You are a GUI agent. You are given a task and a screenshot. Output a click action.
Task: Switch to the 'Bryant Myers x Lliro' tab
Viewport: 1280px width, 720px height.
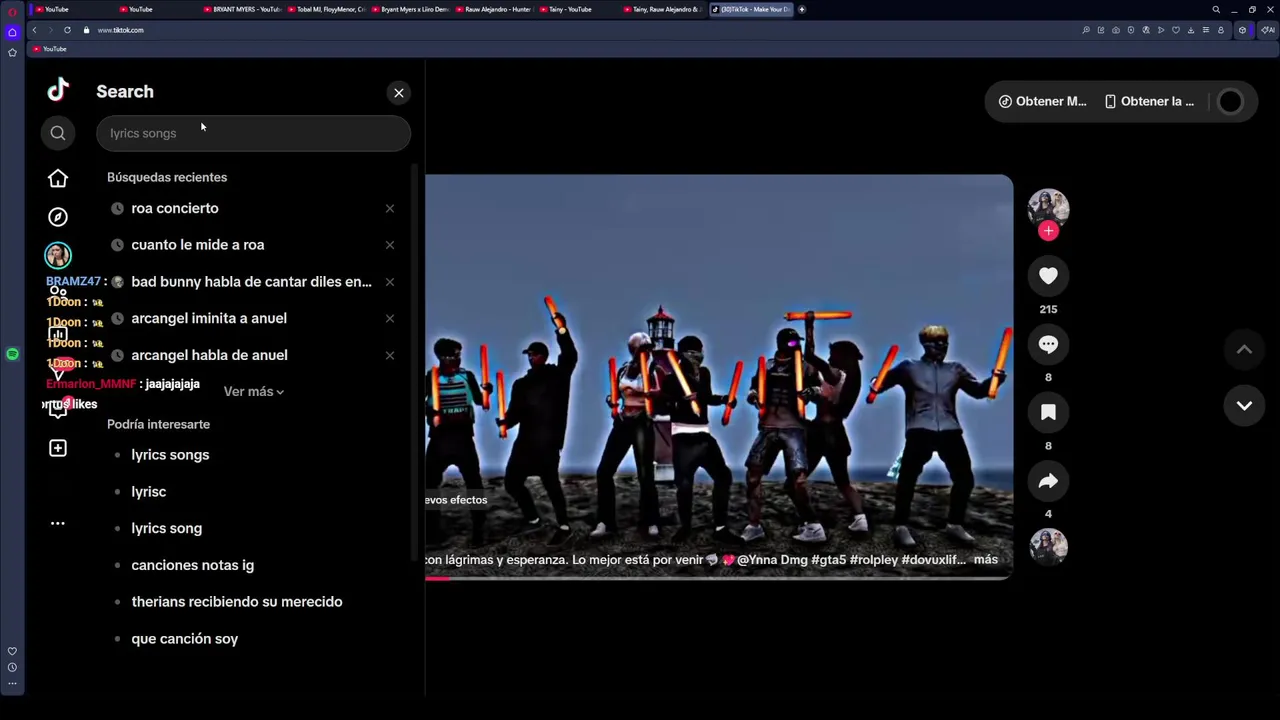pyautogui.click(x=410, y=9)
